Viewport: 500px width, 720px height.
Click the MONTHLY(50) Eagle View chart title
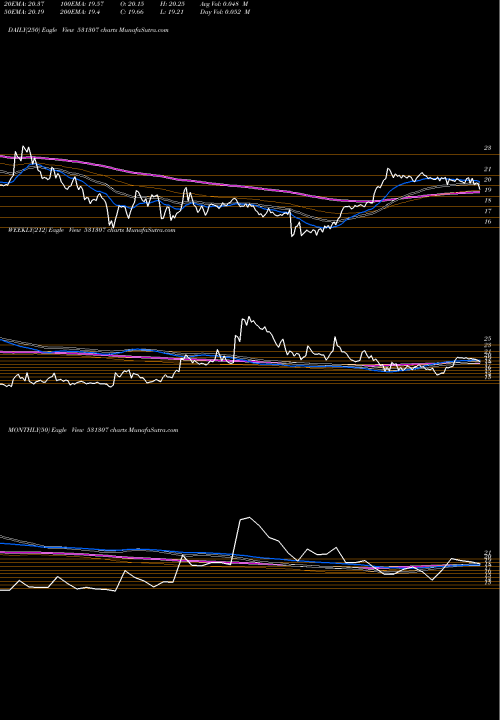point(93,430)
